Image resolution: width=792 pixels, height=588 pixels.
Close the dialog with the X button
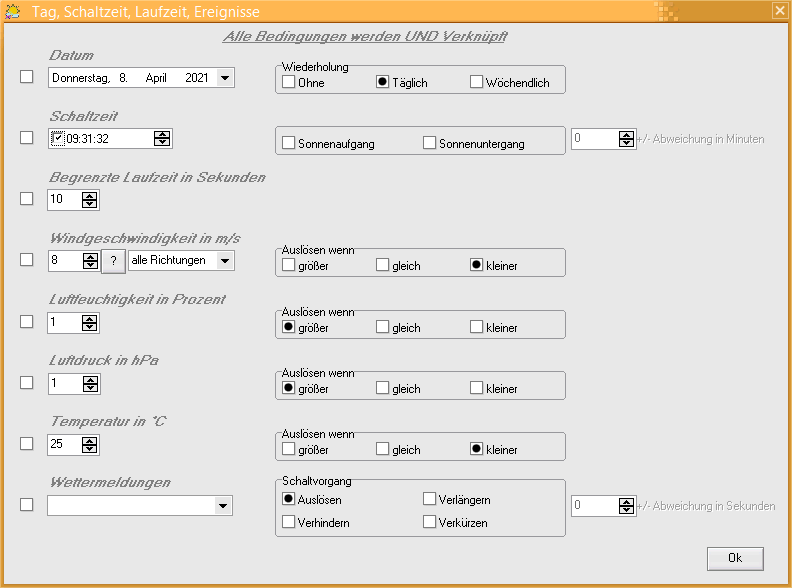point(780,11)
